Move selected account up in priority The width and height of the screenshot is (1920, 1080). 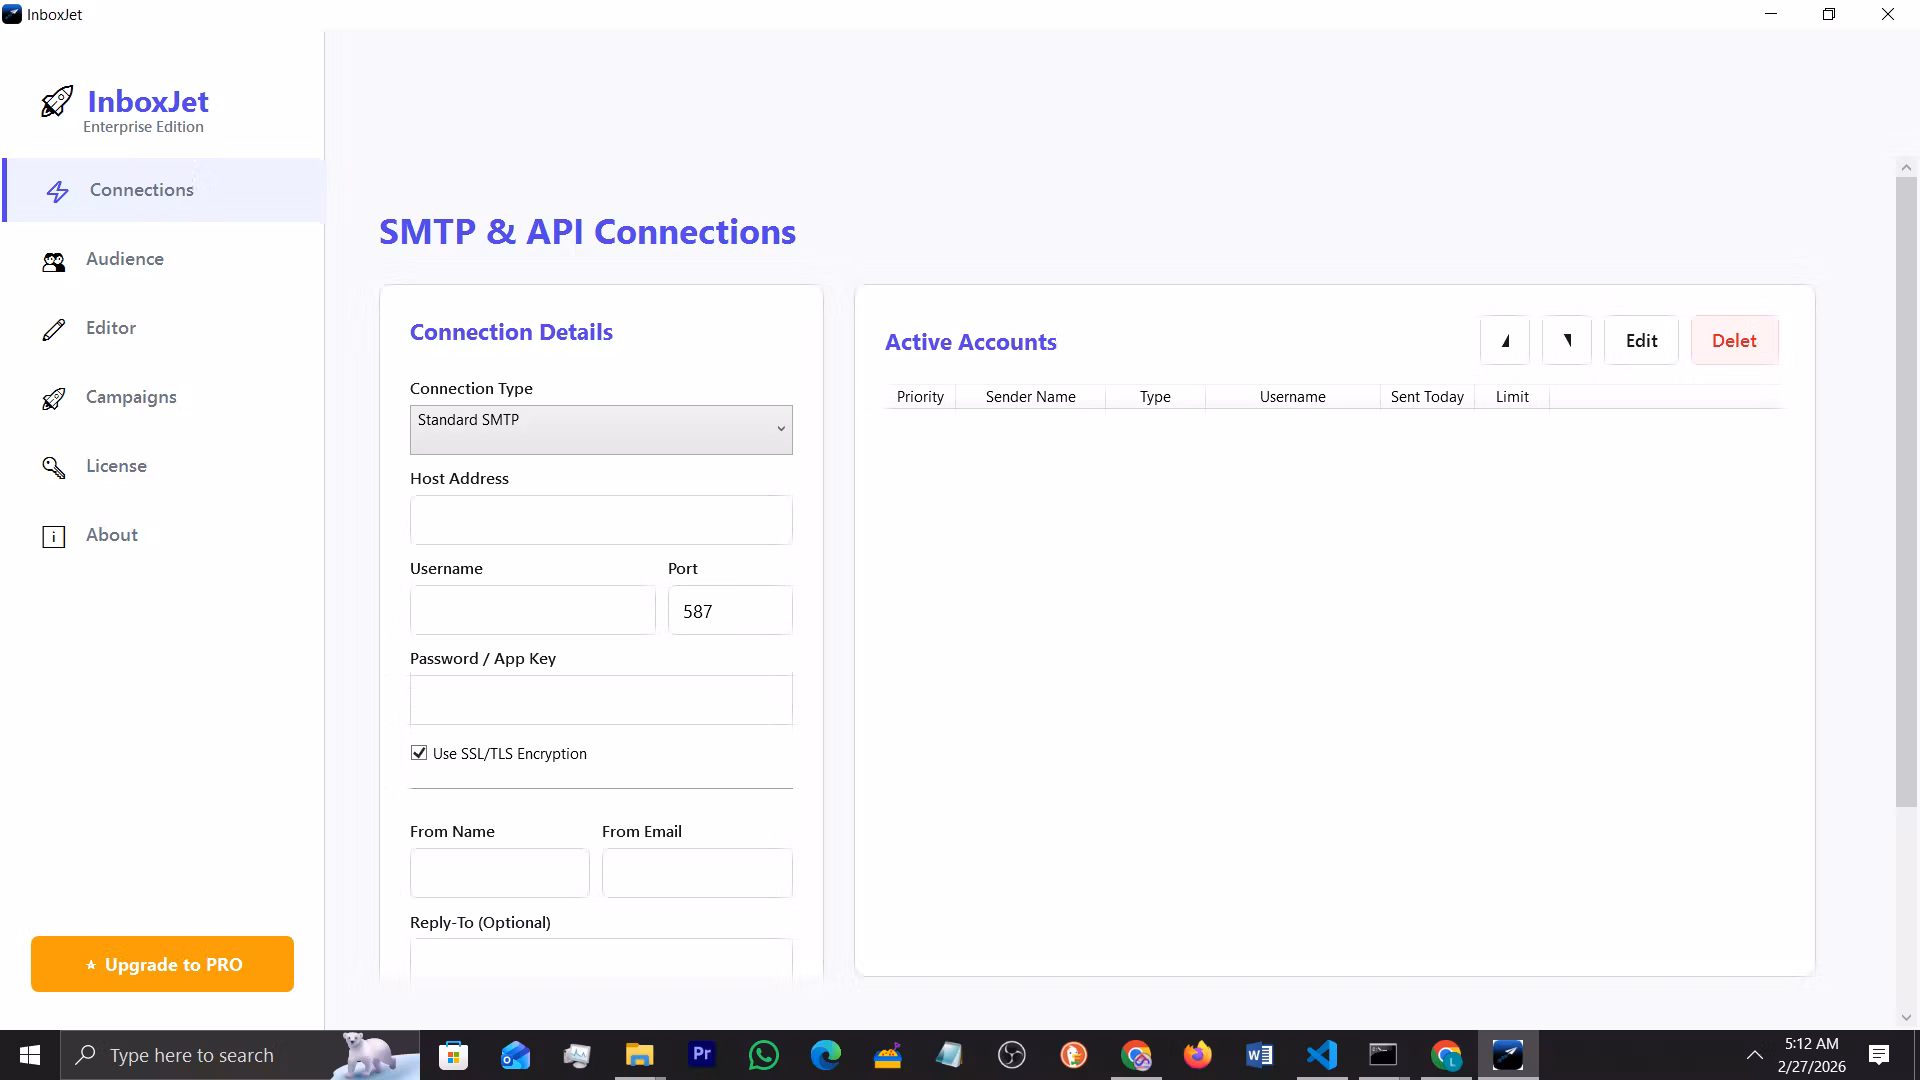[1505, 341]
